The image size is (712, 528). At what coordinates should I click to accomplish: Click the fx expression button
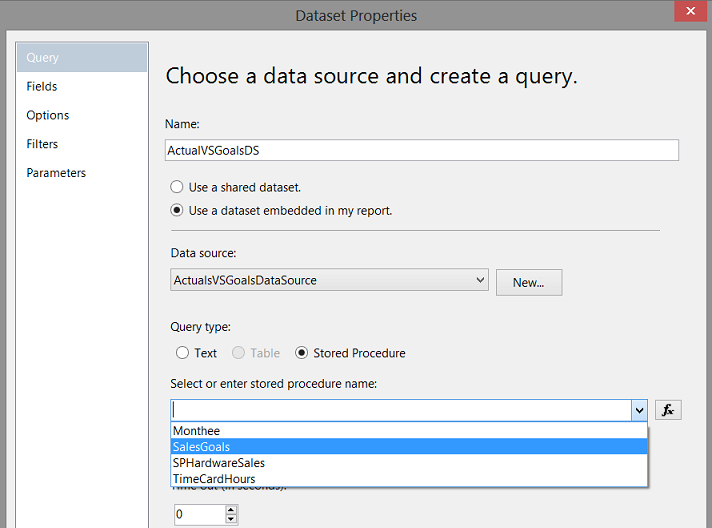[x=668, y=410]
